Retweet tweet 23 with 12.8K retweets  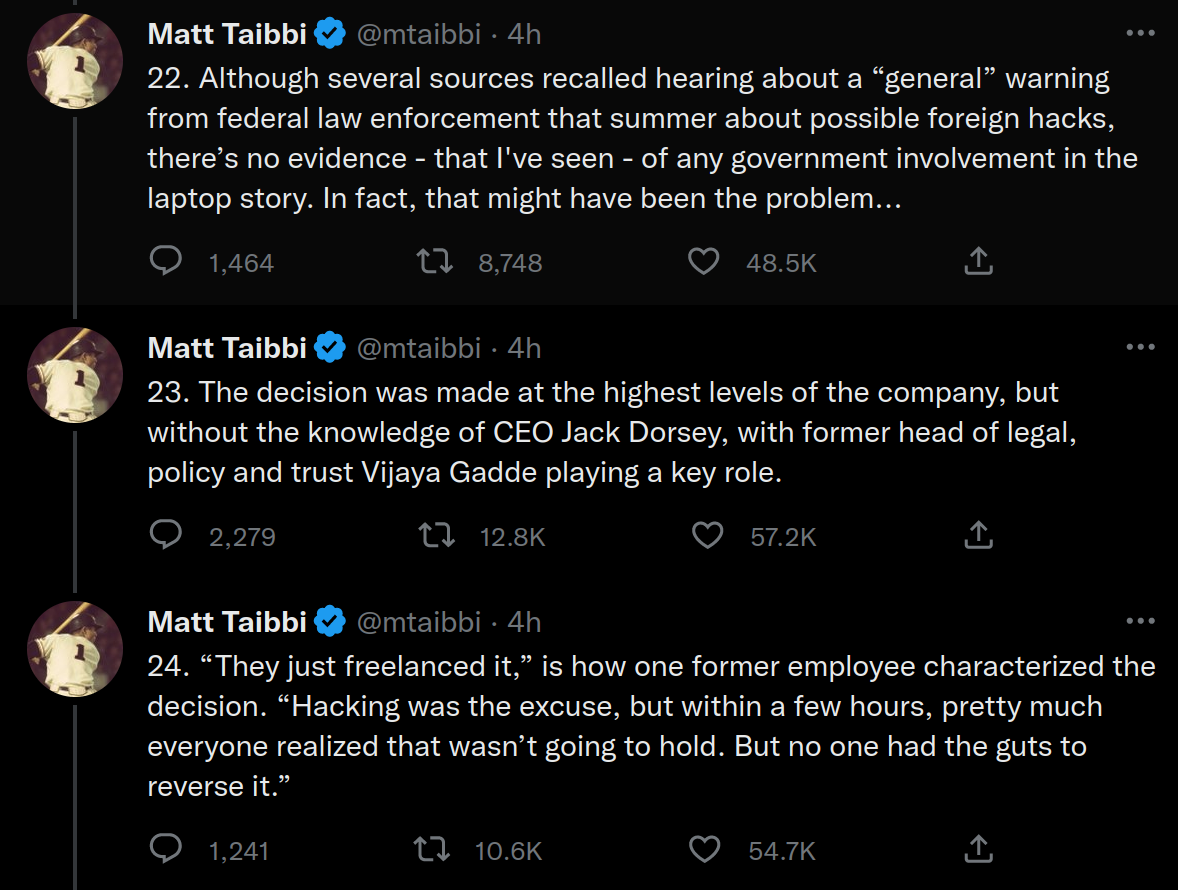pos(436,536)
